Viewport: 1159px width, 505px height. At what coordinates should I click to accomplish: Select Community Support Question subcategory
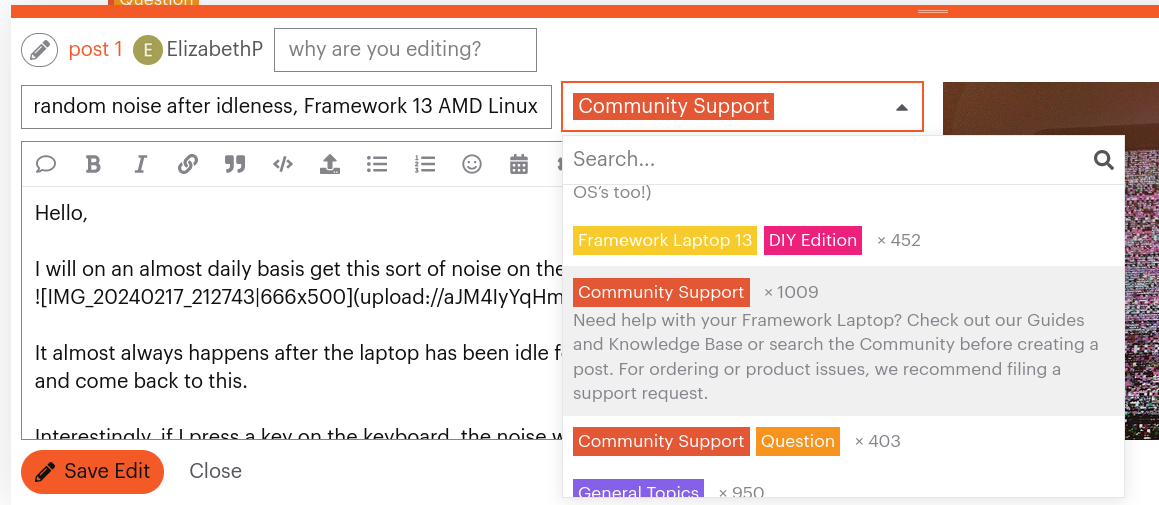click(x=843, y=441)
